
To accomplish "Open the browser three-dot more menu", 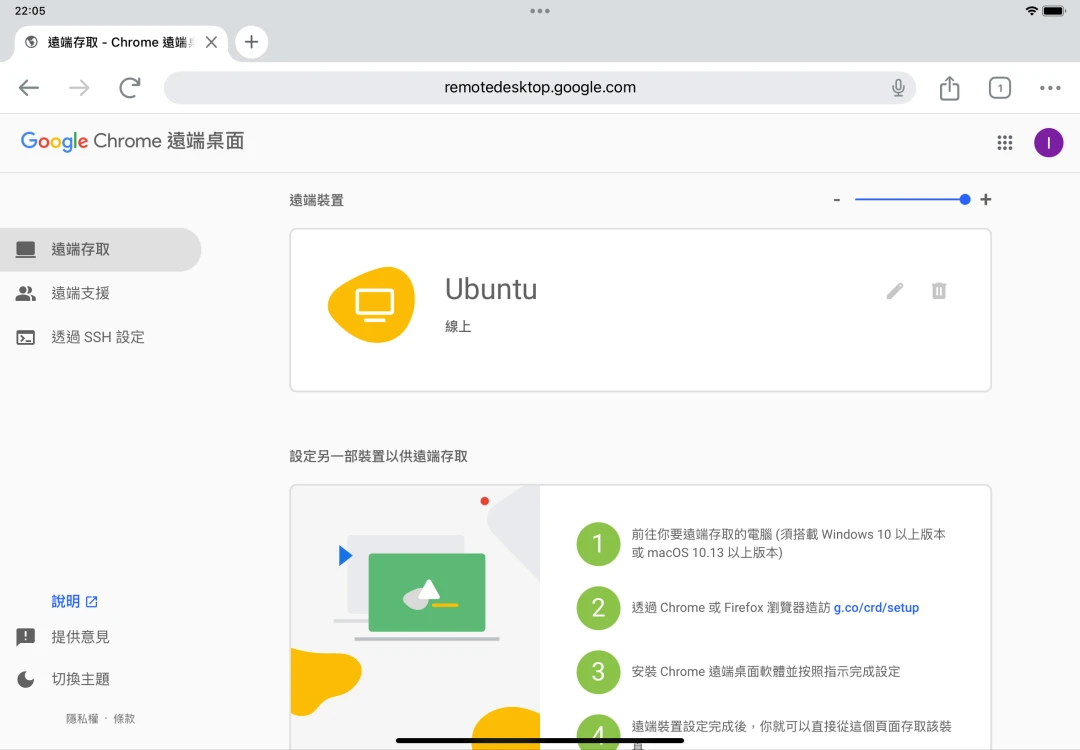I will tap(1049, 88).
